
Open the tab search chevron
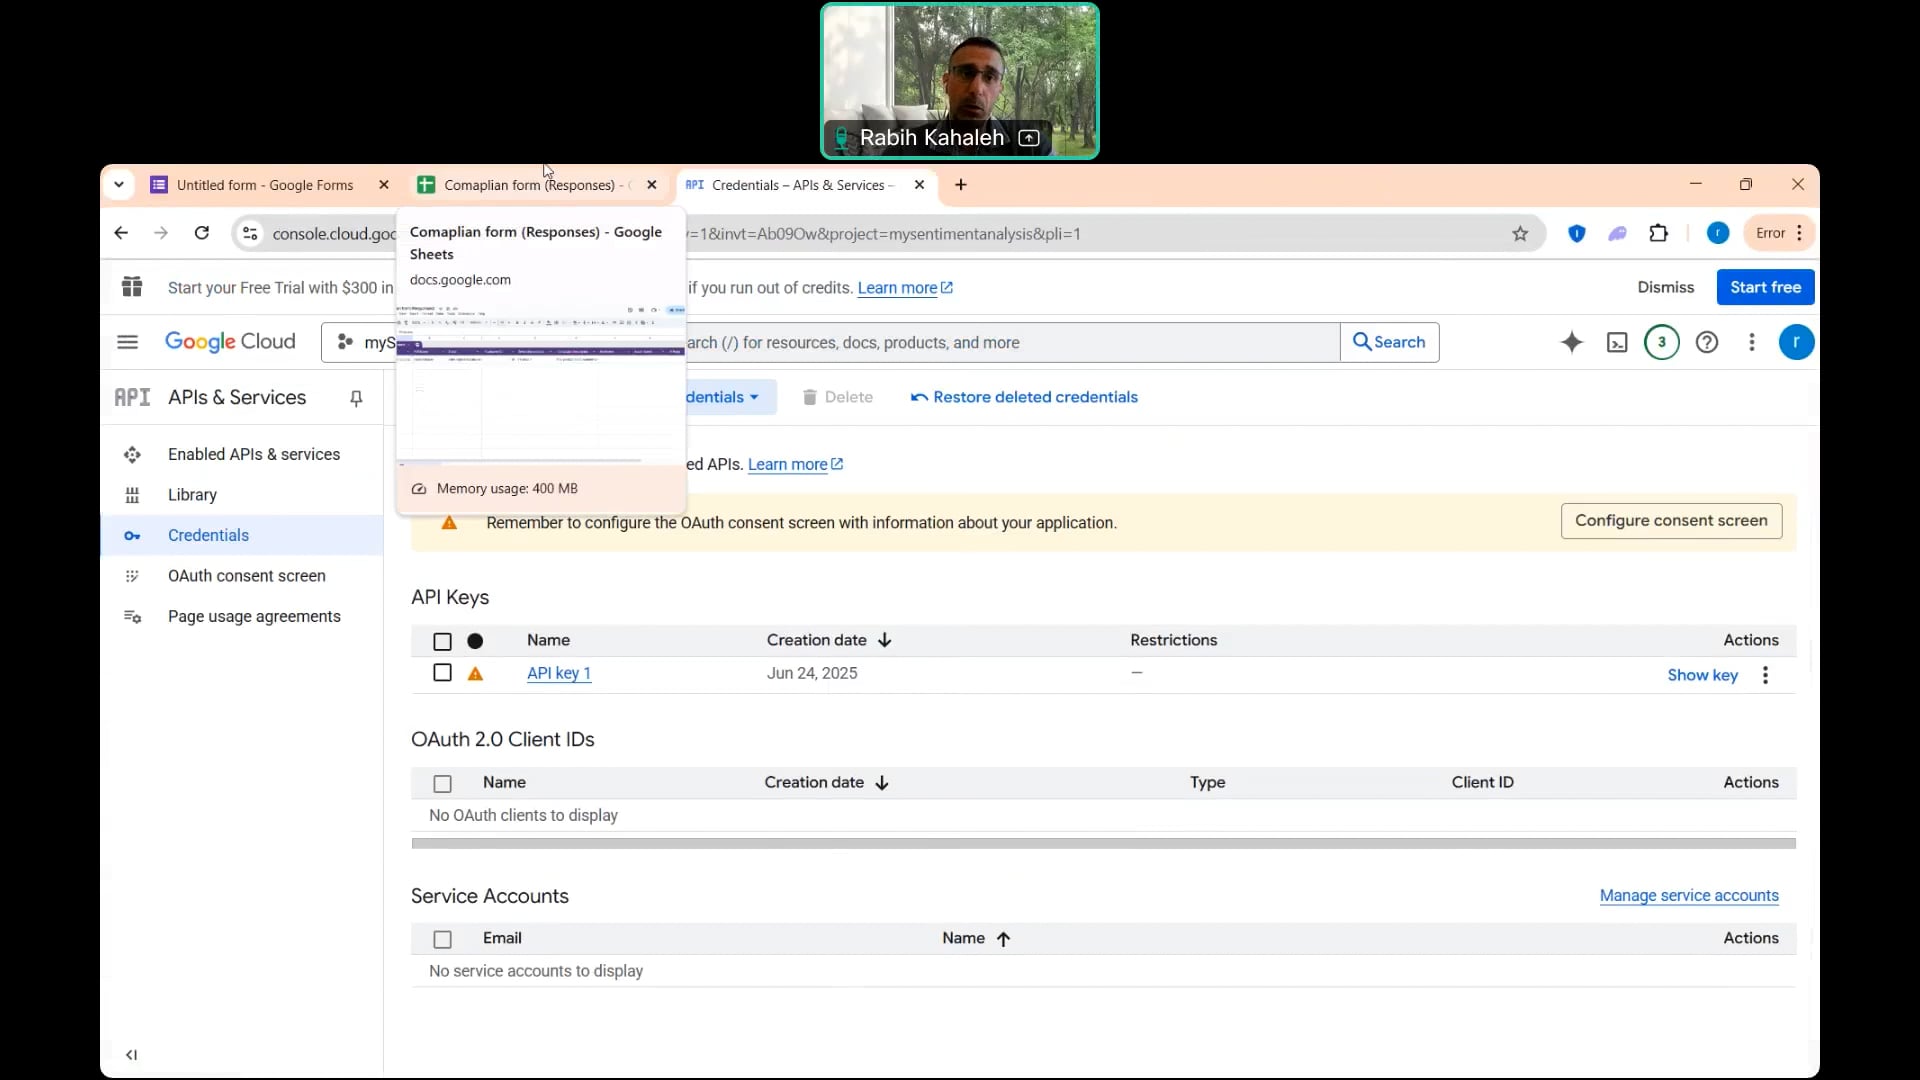[119, 184]
